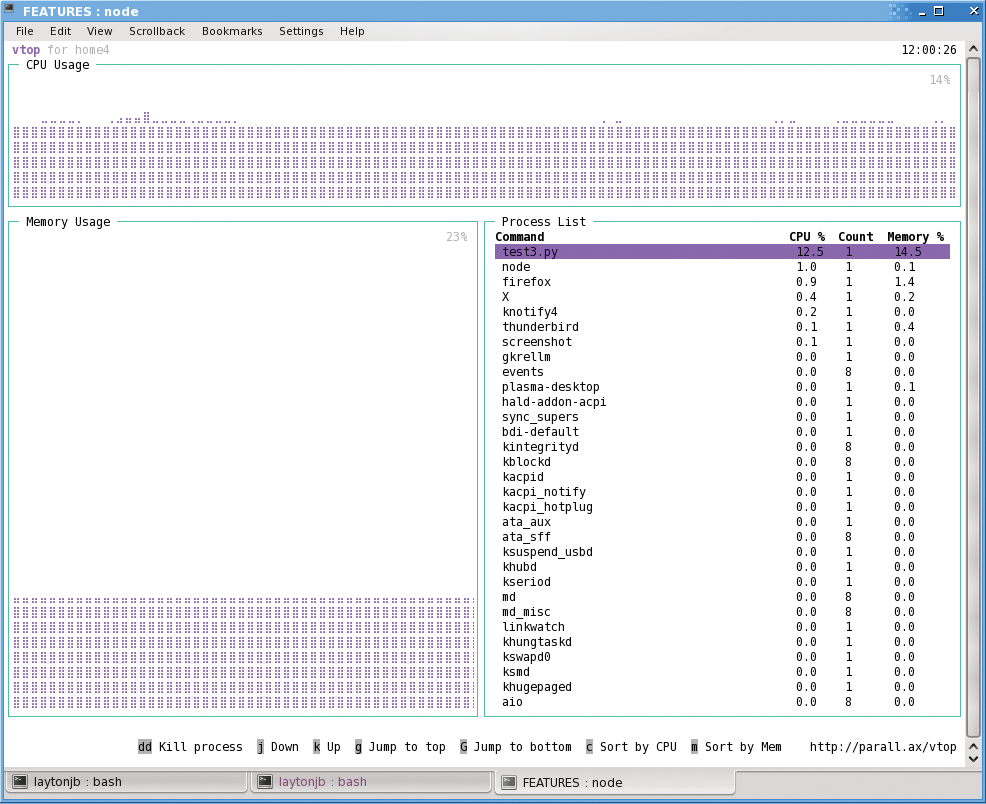Select the screenshot process row

[722, 342]
